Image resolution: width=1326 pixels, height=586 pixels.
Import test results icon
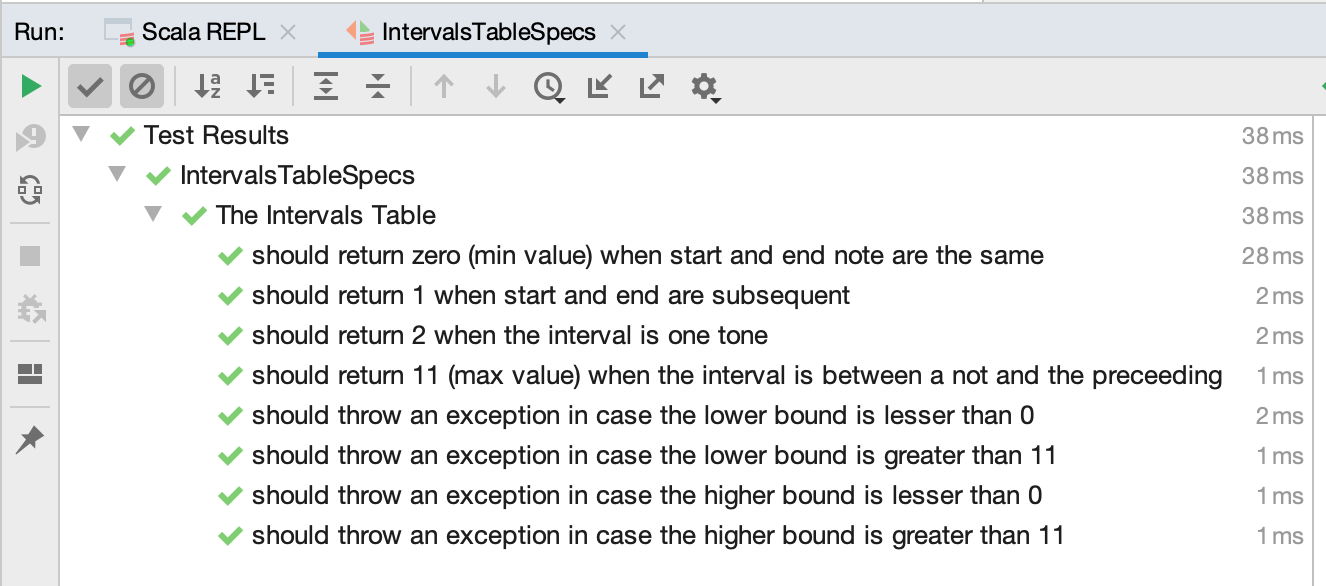[599, 87]
